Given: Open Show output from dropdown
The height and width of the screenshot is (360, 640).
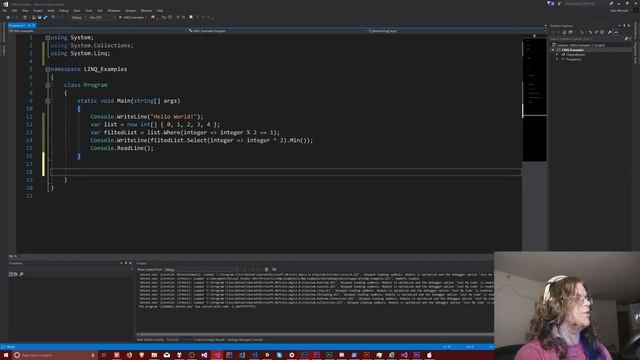Looking at the screenshot, I should click(201, 269).
